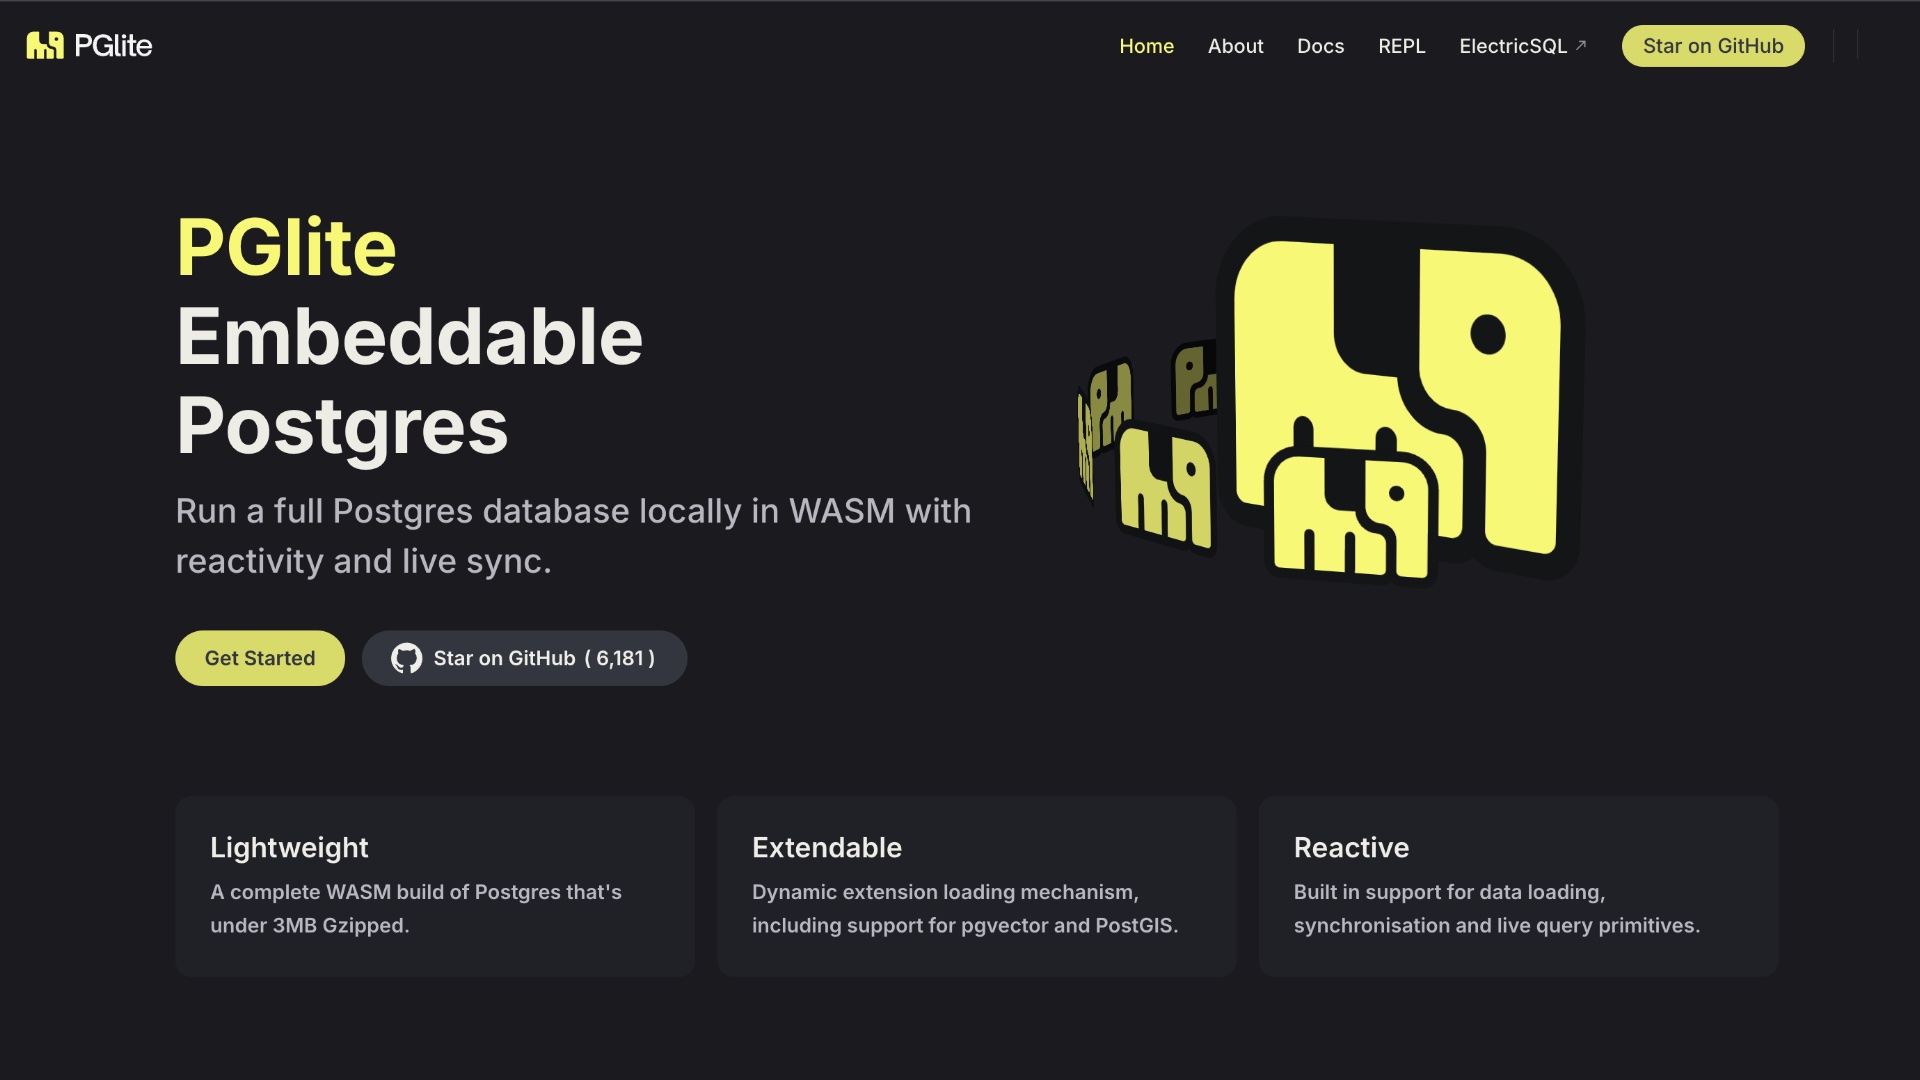The height and width of the screenshot is (1080, 1920).
Task: Click the 'Run a full Postgres database' tagline
Action: [573, 536]
